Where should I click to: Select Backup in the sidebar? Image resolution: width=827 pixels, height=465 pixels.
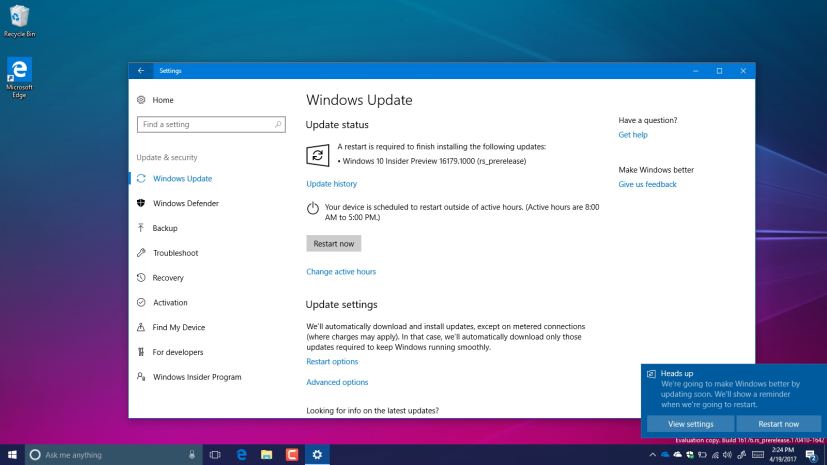click(165, 228)
